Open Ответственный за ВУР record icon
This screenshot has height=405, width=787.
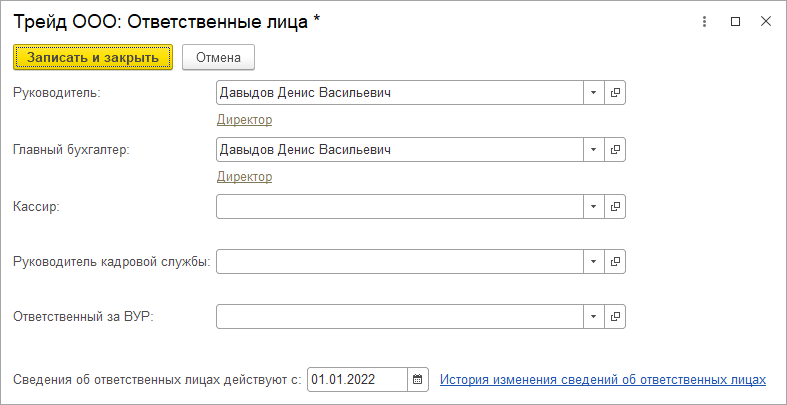(616, 317)
